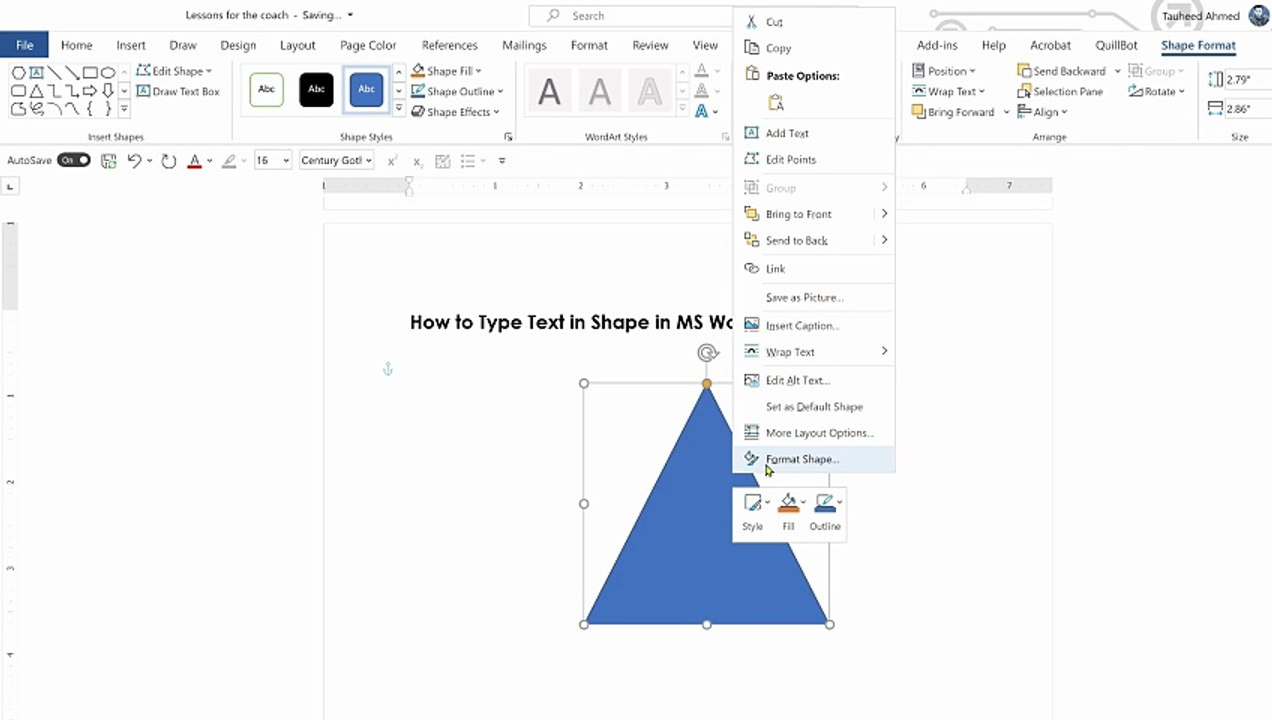Open the Align dropdown

pyautogui.click(x=1042, y=112)
